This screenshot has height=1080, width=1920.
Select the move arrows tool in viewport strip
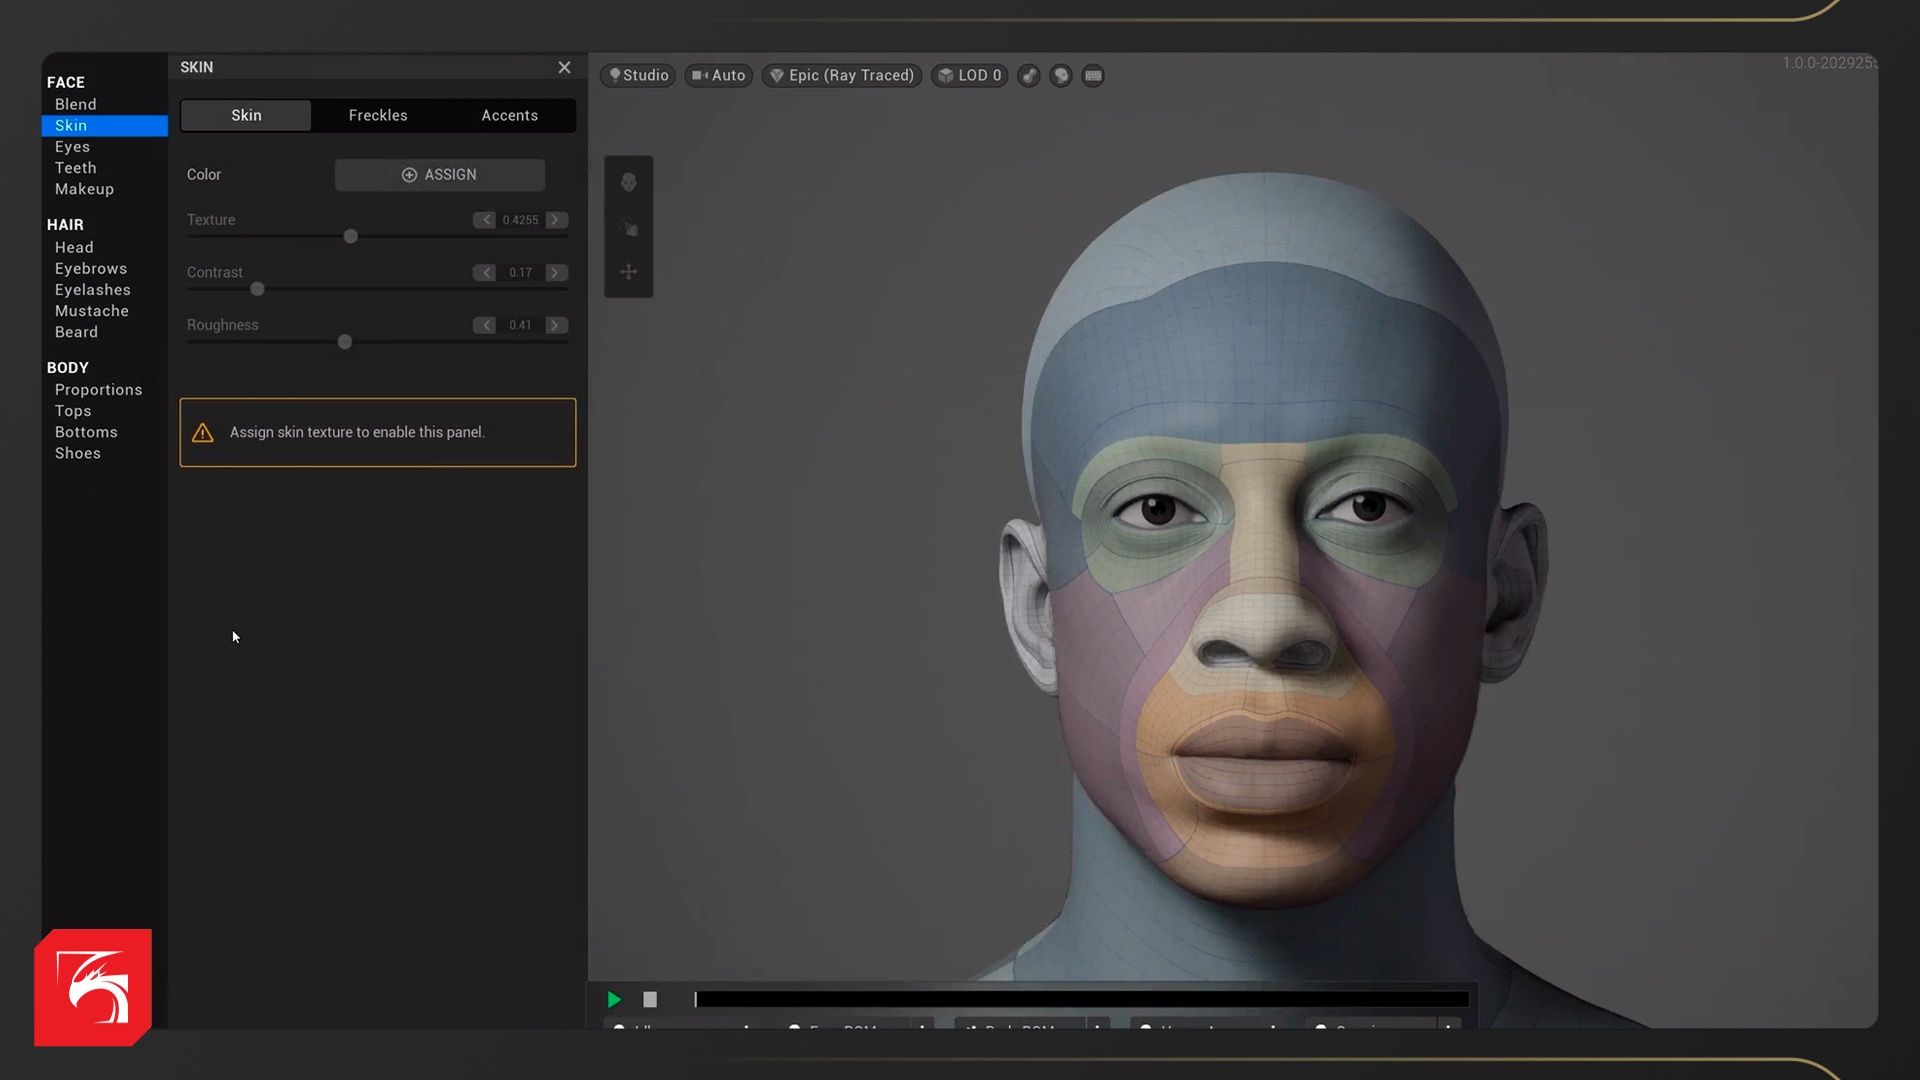pyautogui.click(x=628, y=271)
